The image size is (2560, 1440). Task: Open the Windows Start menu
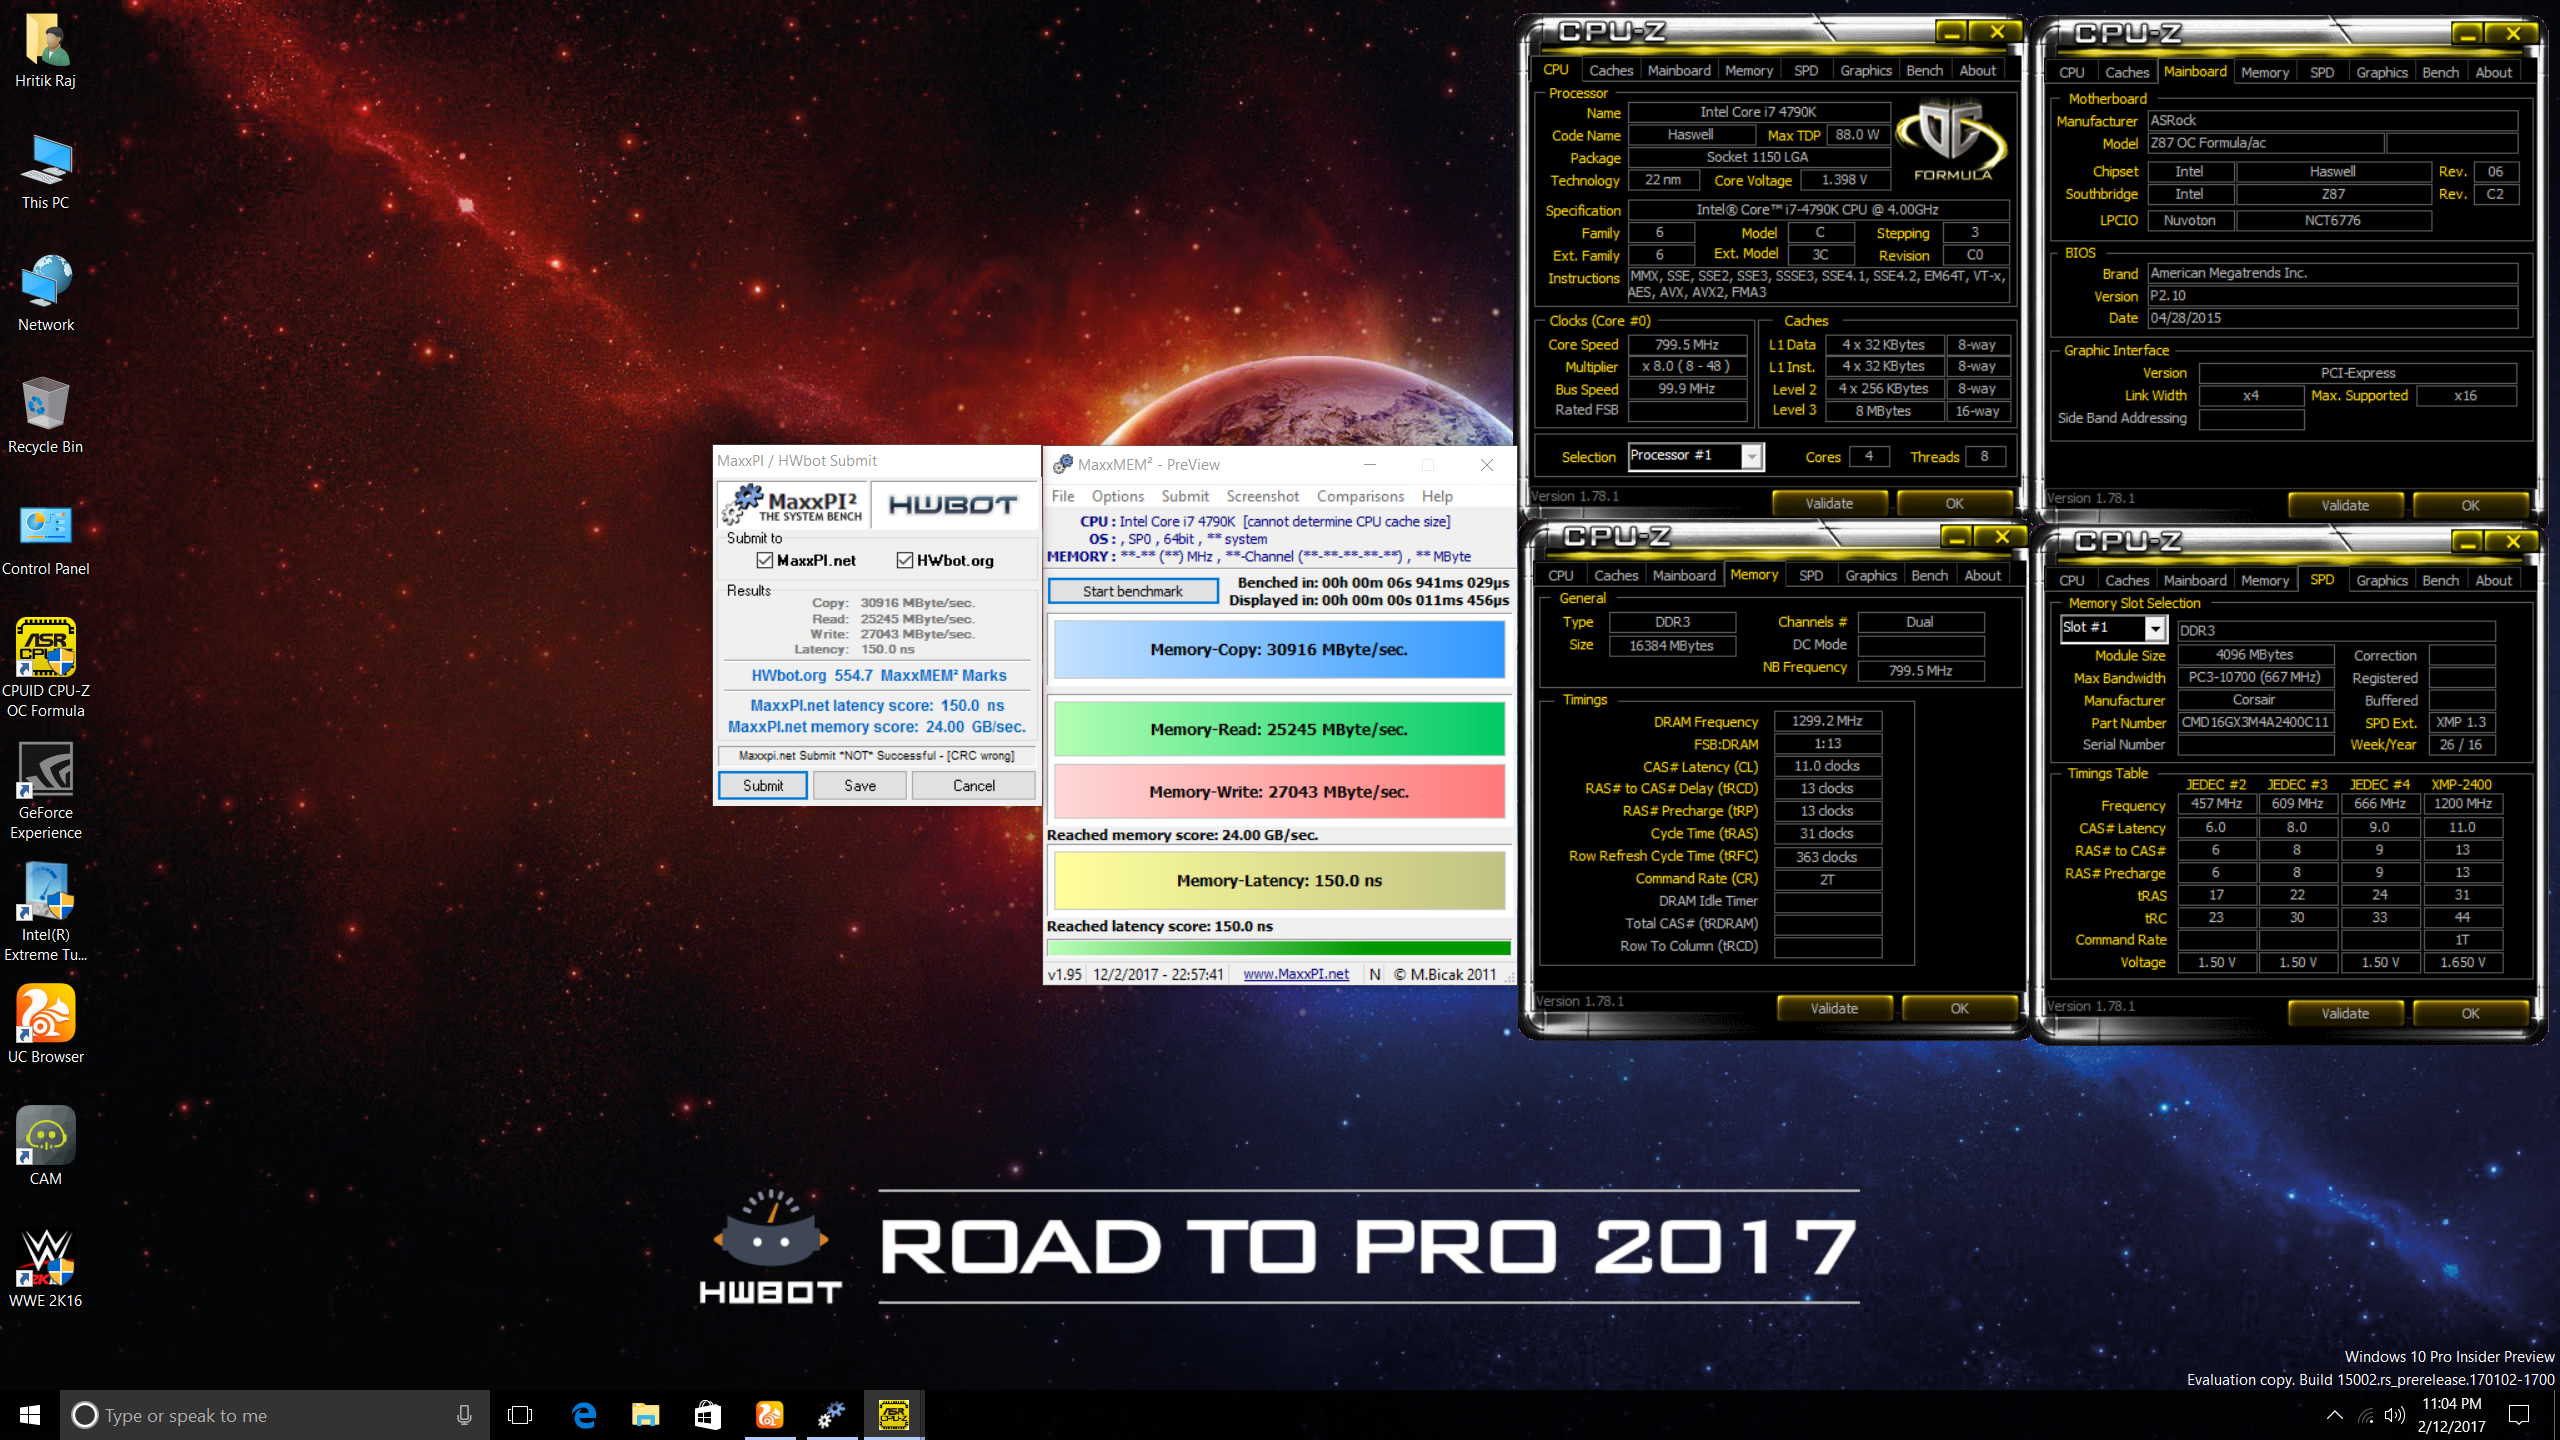tap(30, 1415)
